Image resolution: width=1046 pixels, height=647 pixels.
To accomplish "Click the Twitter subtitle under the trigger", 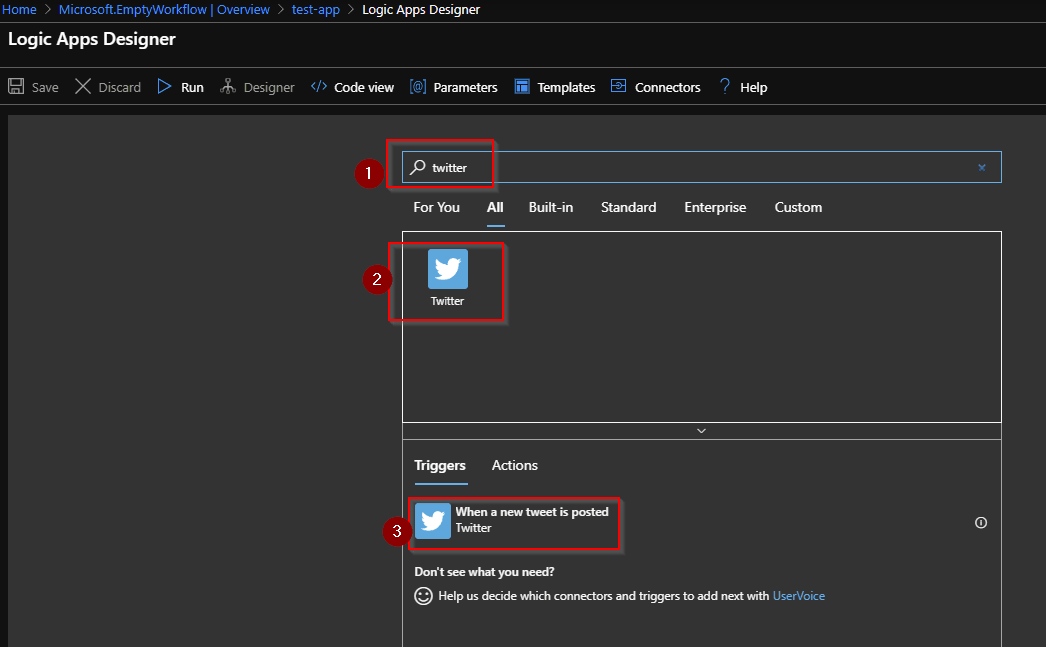I will 474,528.
